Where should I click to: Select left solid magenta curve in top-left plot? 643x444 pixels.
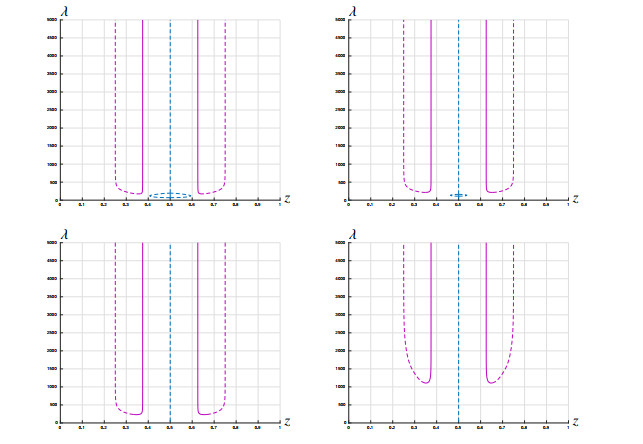pos(143,100)
